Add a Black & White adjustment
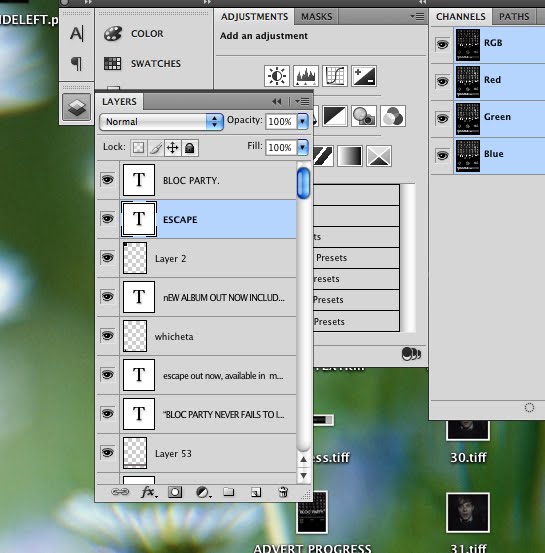 tap(335, 116)
